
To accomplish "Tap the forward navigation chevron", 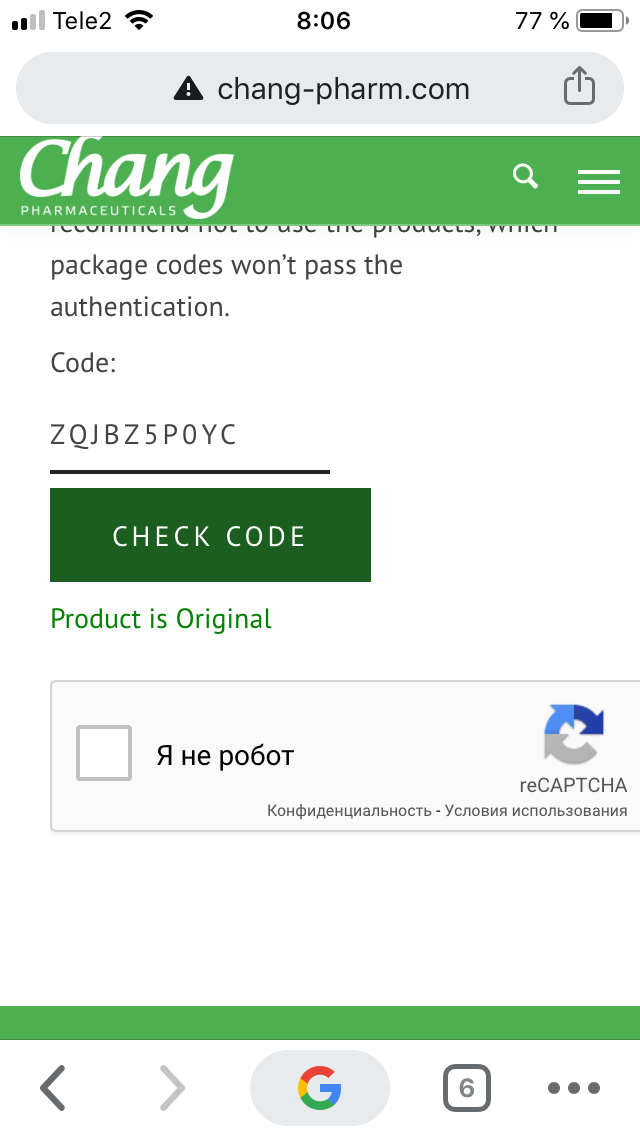I will tap(172, 1087).
